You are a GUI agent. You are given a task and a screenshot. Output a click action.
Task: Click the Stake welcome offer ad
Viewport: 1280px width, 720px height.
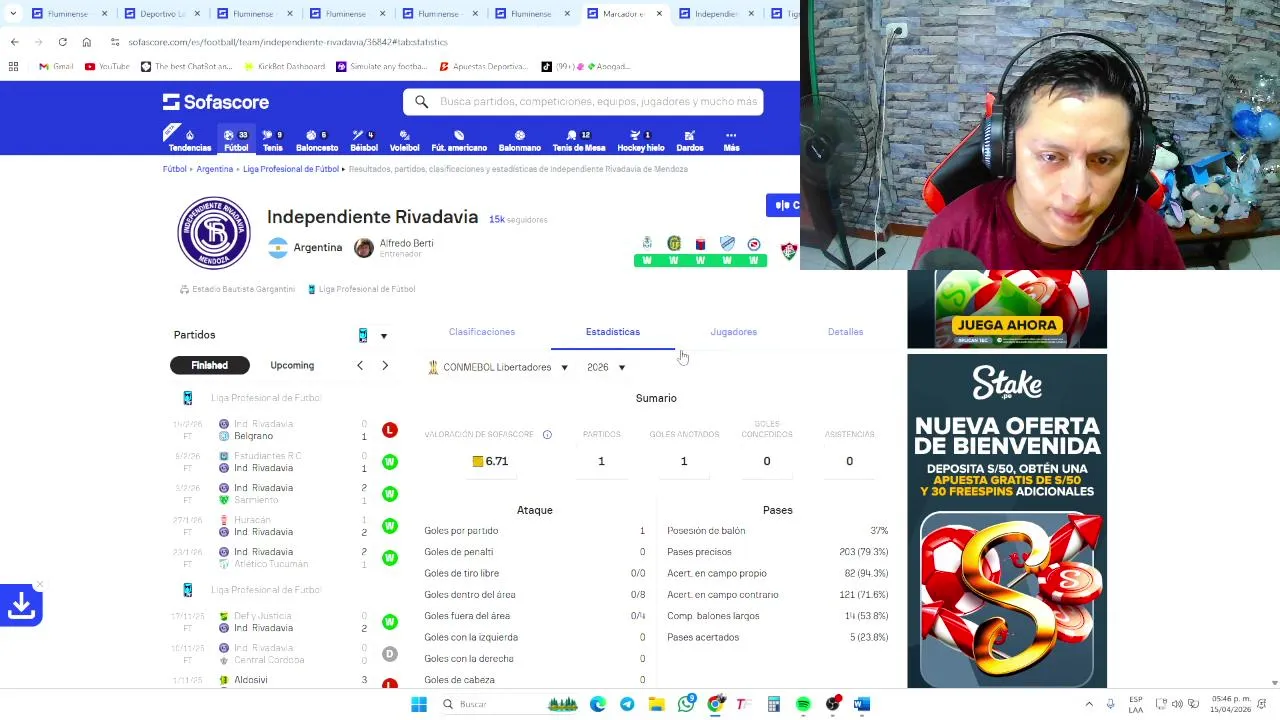(1007, 521)
